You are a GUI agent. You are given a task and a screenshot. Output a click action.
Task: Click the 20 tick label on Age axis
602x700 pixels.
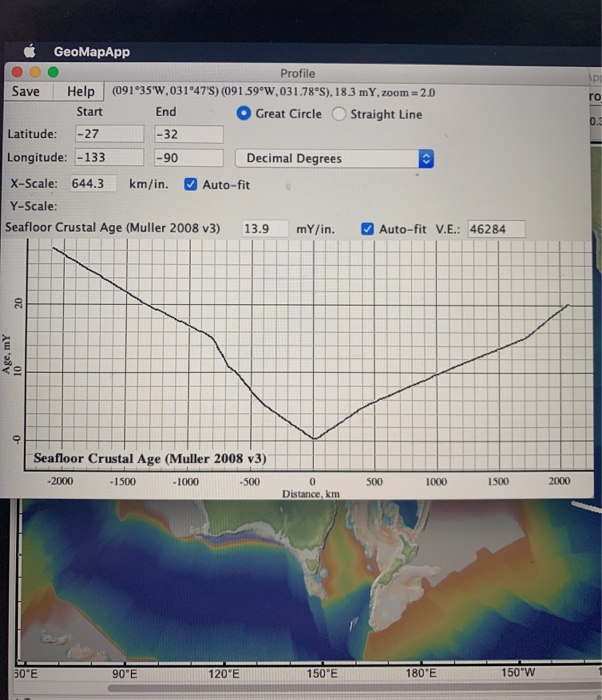tap(18, 304)
